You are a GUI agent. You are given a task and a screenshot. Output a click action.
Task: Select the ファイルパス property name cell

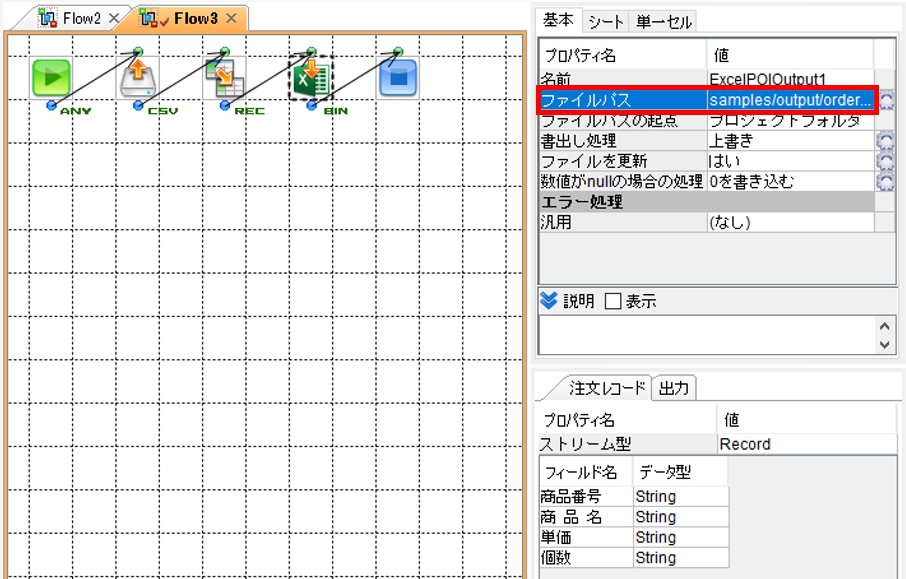click(x=623, y=100)
